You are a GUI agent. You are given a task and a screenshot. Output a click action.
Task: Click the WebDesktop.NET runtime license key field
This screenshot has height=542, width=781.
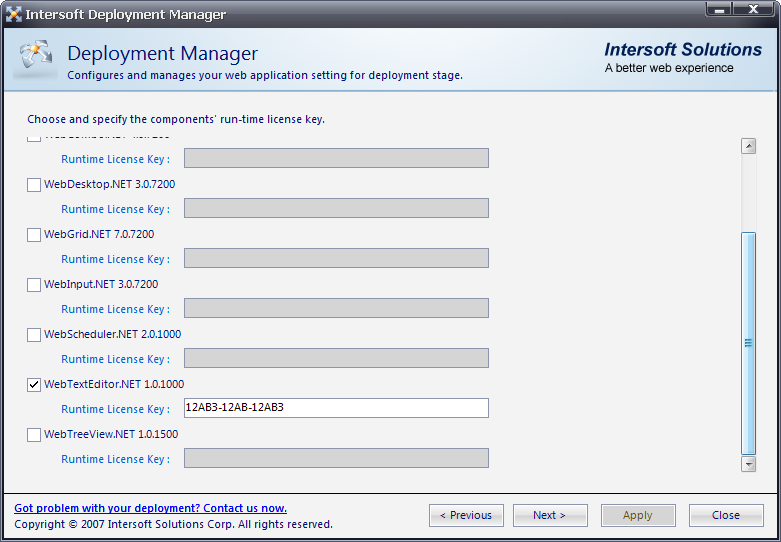336,208
